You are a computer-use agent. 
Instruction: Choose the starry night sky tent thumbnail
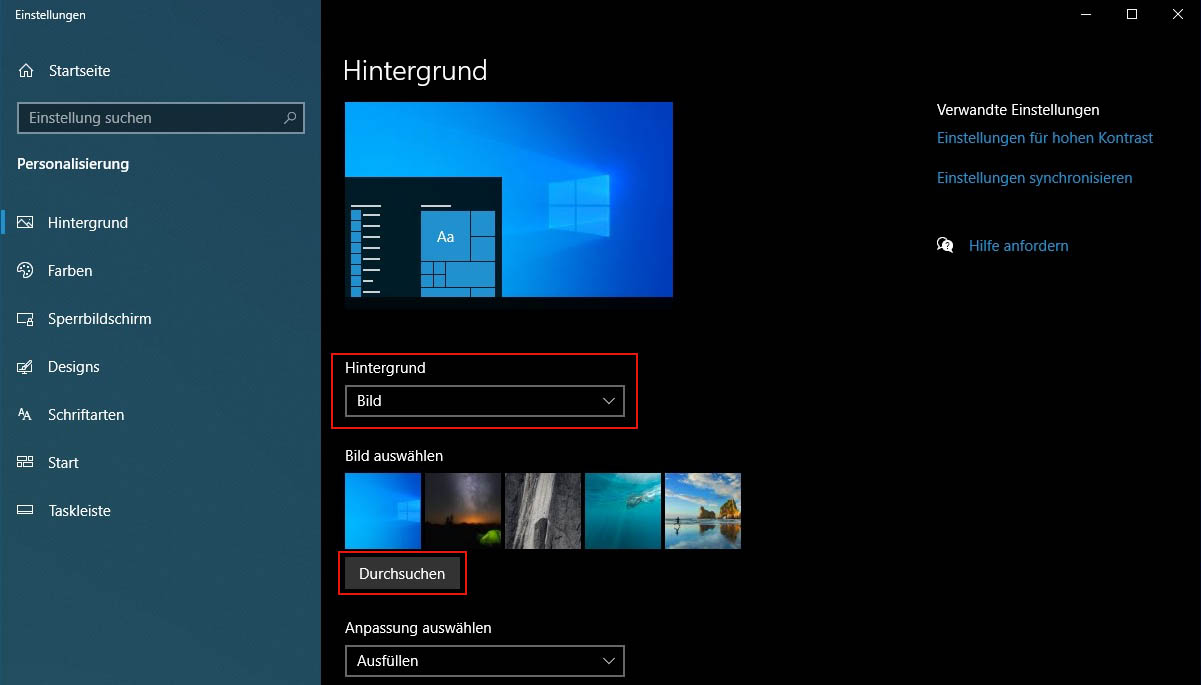click(x=463, y=511)
